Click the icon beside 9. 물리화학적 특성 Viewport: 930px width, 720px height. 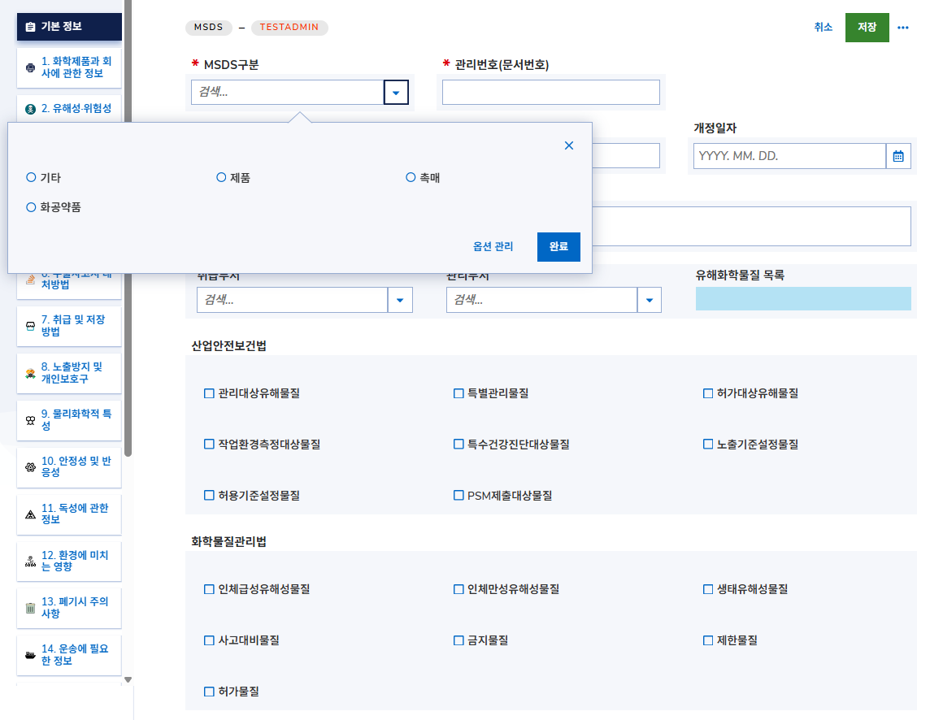(30, 420)
